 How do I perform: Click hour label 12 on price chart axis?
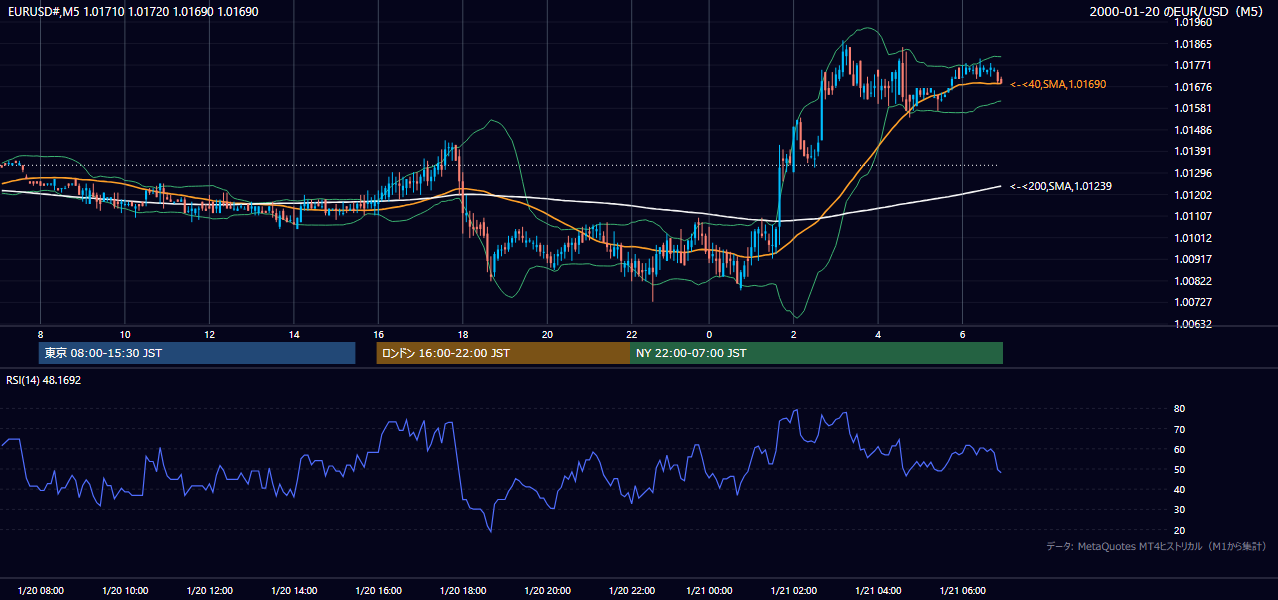(209, 334)
